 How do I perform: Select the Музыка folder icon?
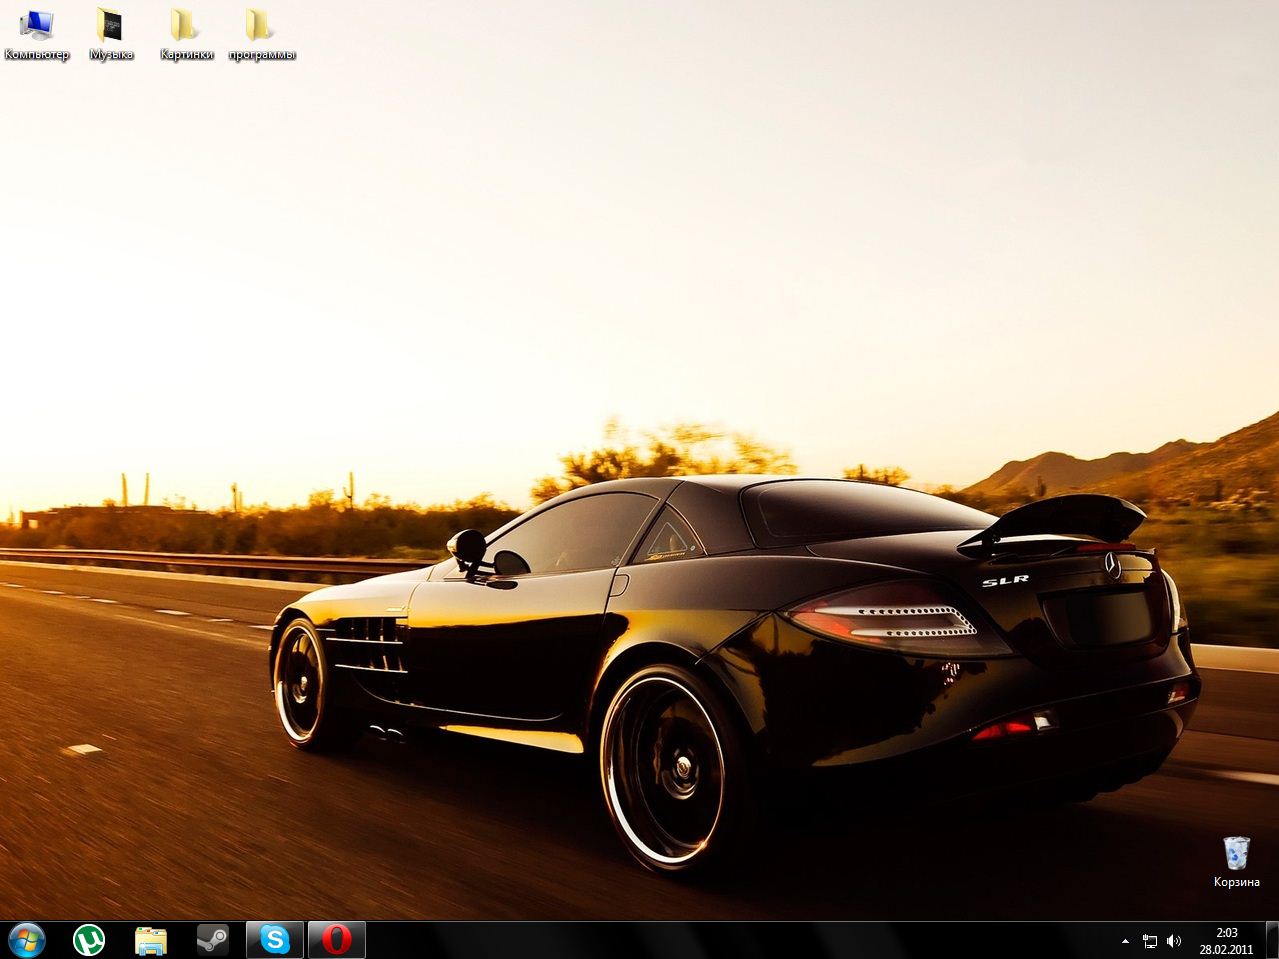click(110, 24)
